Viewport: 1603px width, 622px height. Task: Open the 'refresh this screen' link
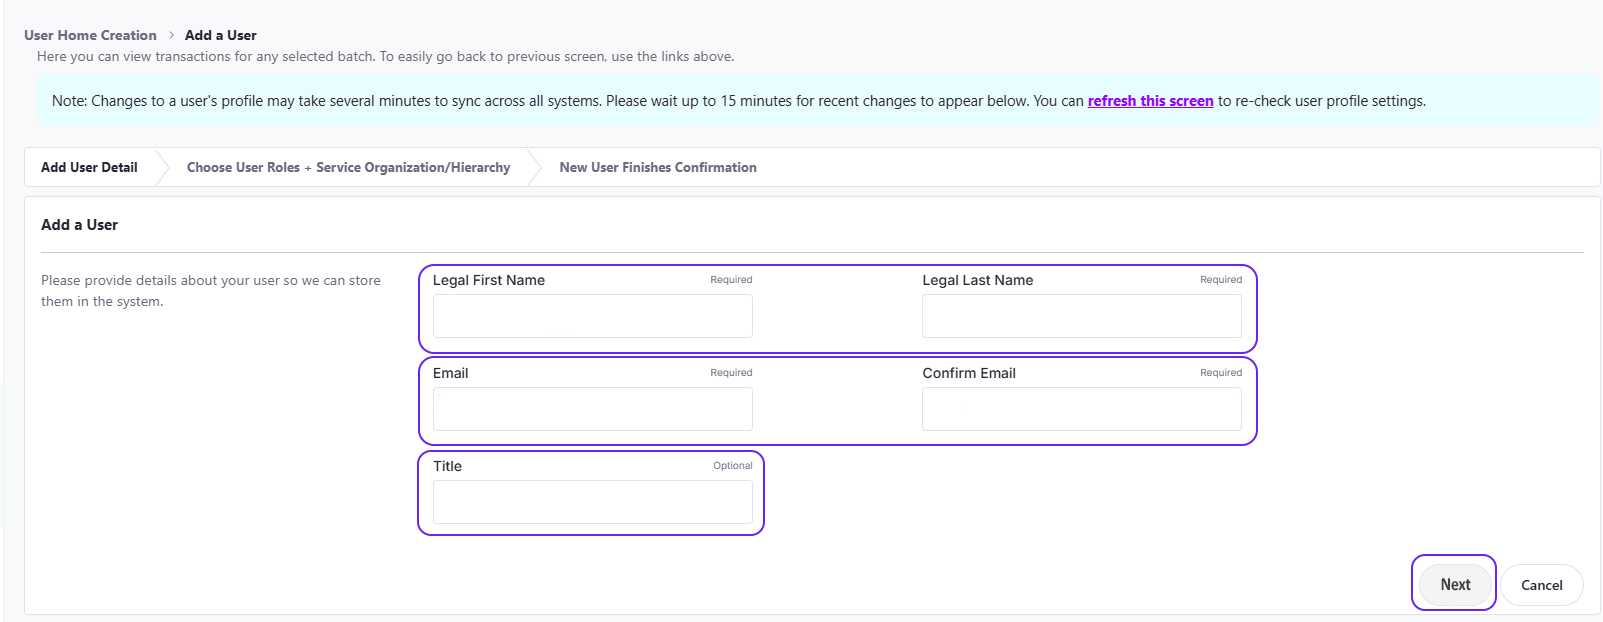pyautogui.click(x=1150, y=101)
